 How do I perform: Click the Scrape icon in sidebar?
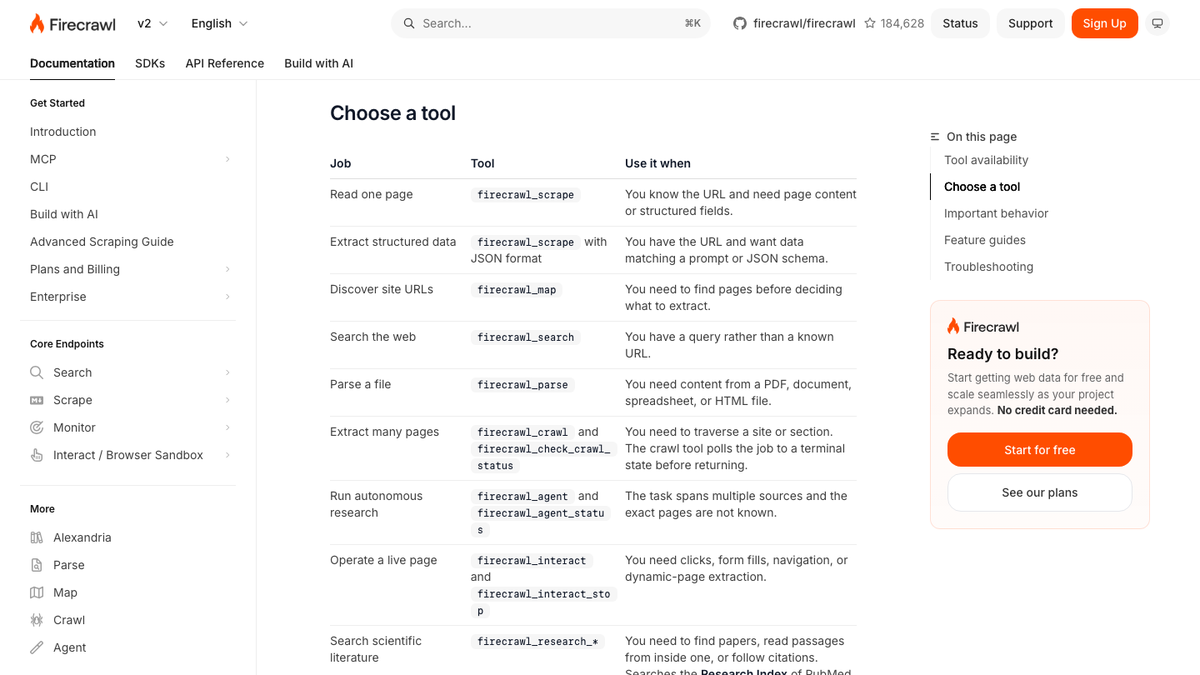36,400
